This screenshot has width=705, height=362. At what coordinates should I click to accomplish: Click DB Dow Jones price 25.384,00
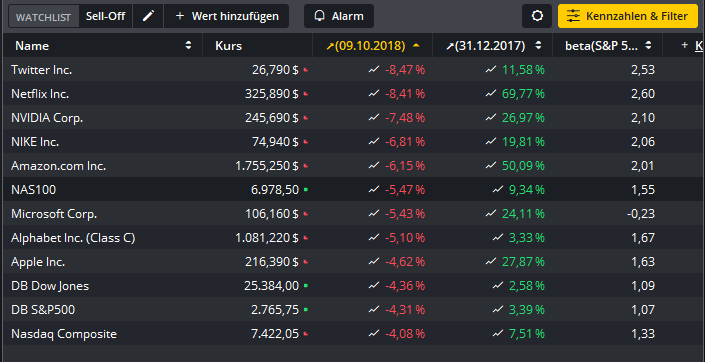271,286
